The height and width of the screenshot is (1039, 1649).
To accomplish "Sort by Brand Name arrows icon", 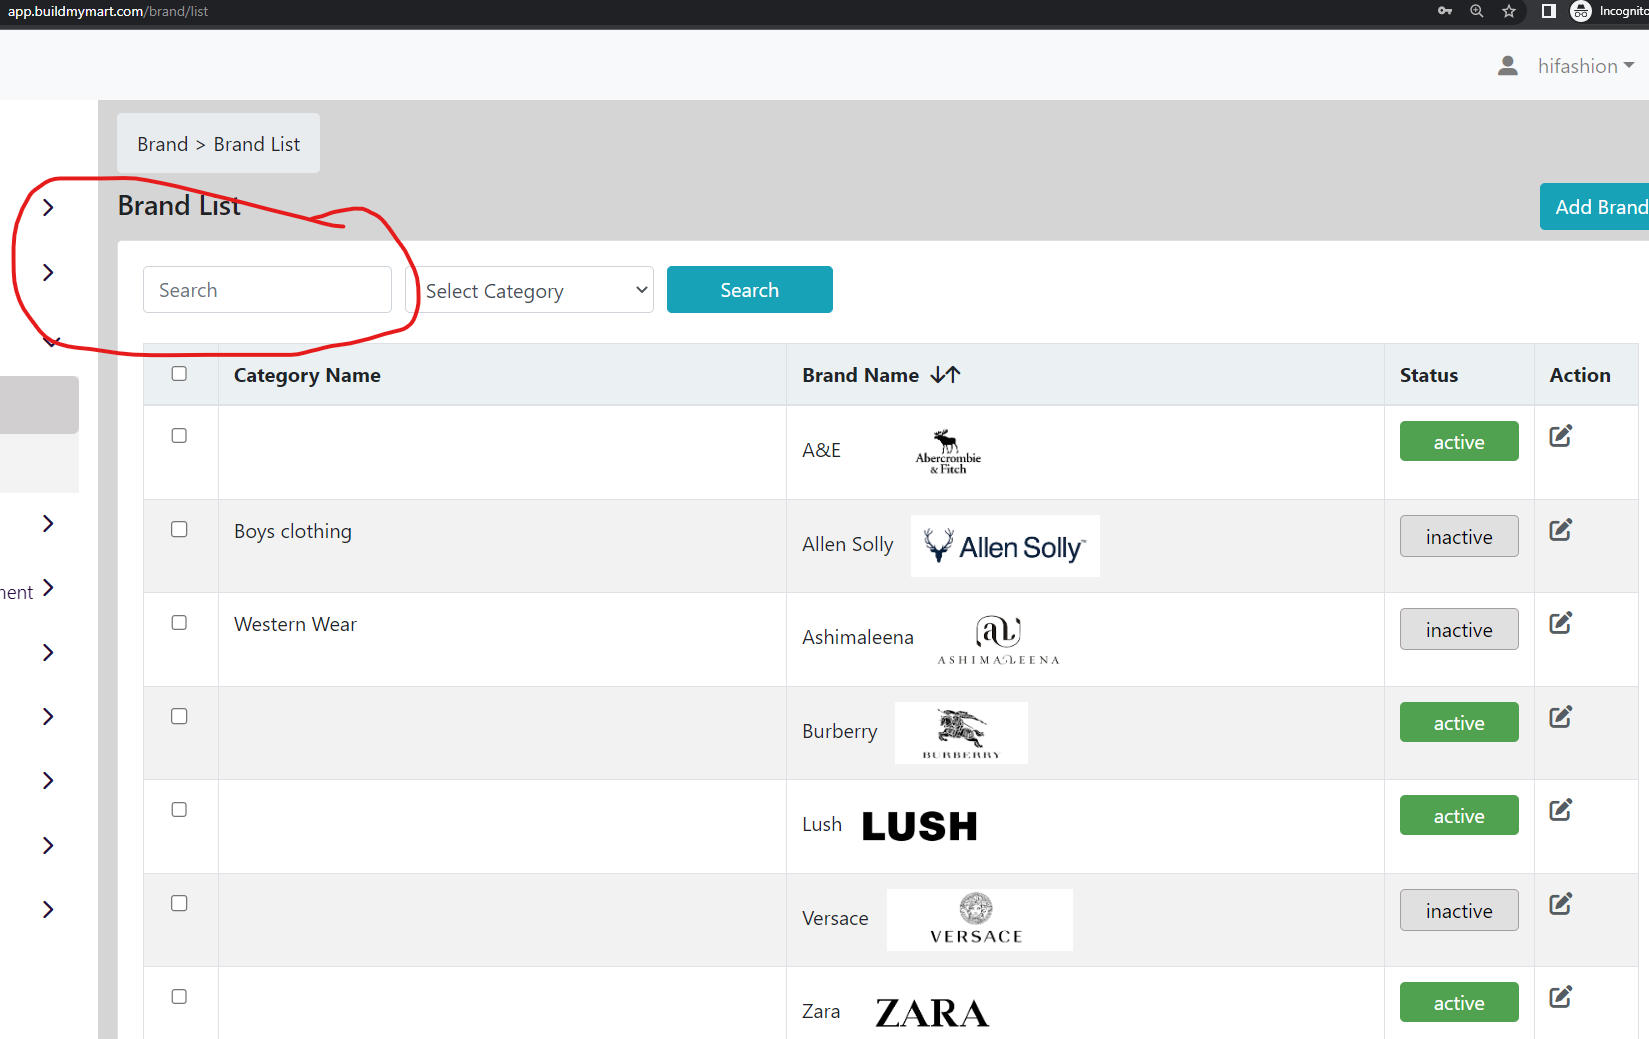I will point(945,375).
